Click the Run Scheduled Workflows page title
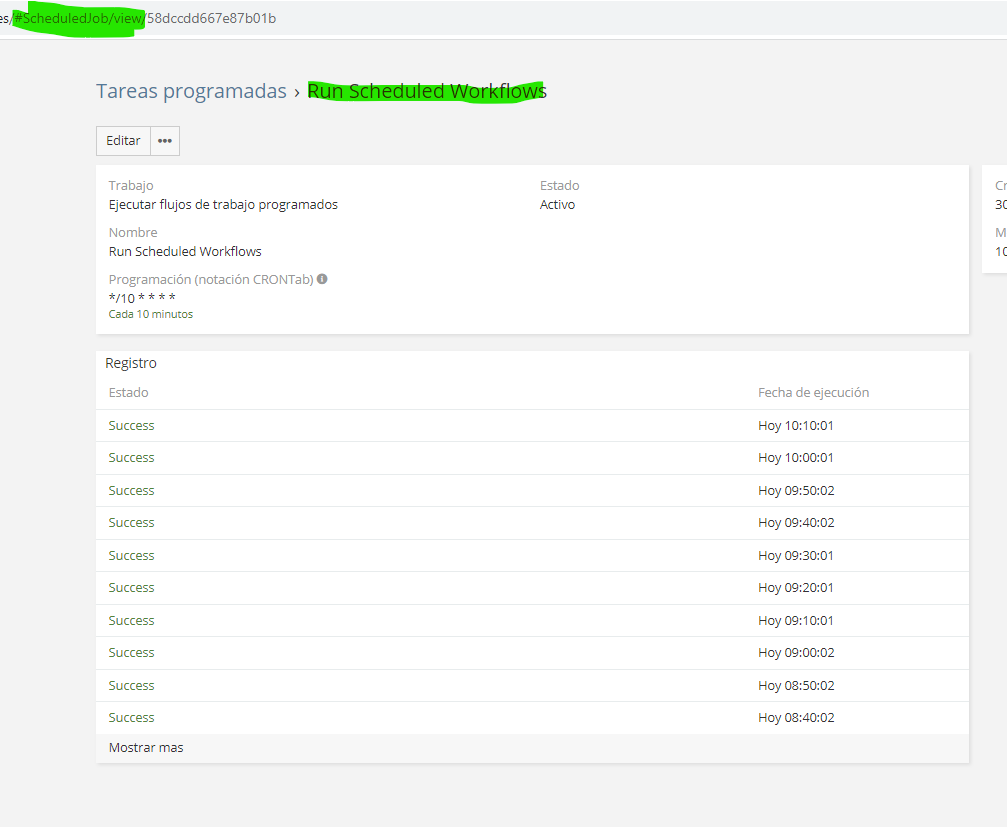Screen dimensions: 1007x827 426,91
